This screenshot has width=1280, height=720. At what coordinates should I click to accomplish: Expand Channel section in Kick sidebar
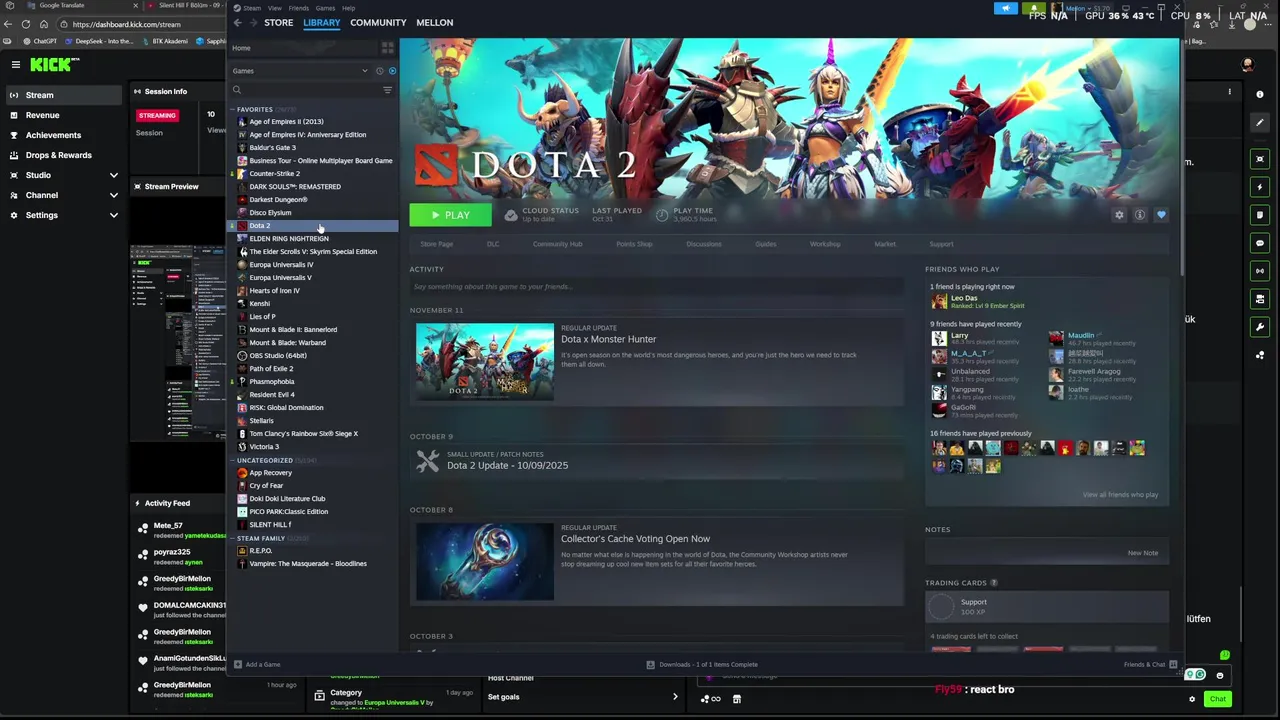click(x=113, y=195)
